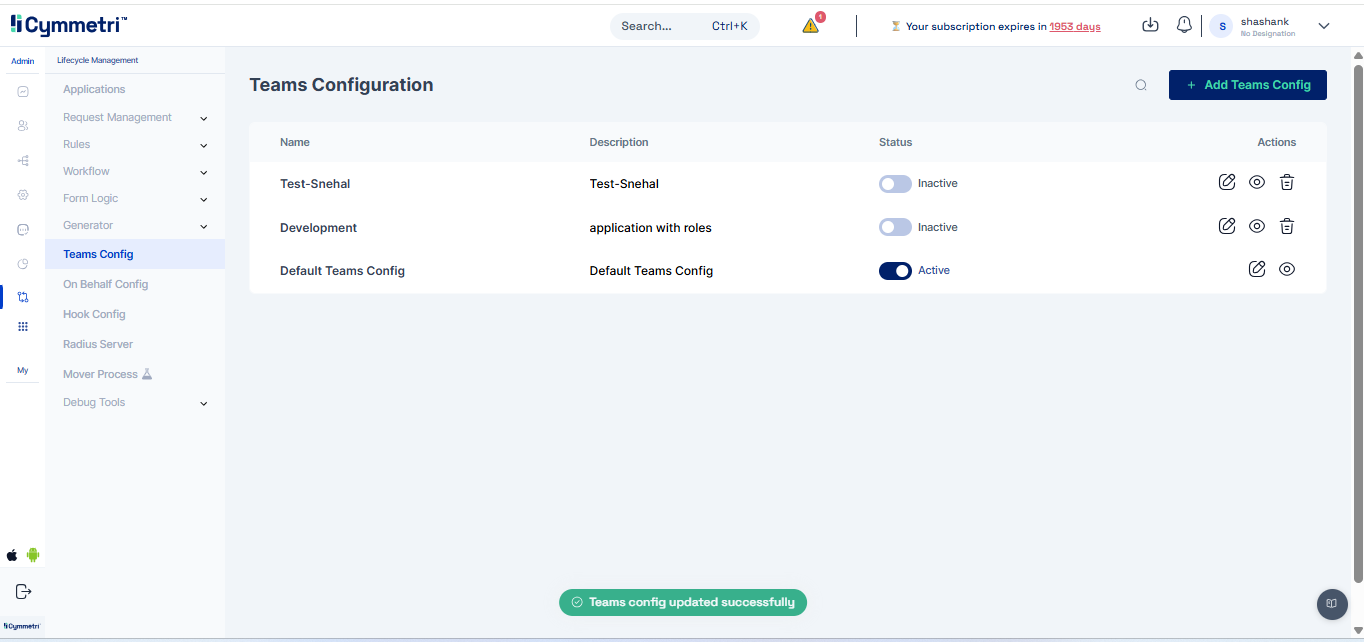The width and height of the screenshot is (1364, 642).
Task: Edit the Test-Snehal teams config
Action: (x=1227, y=182)
